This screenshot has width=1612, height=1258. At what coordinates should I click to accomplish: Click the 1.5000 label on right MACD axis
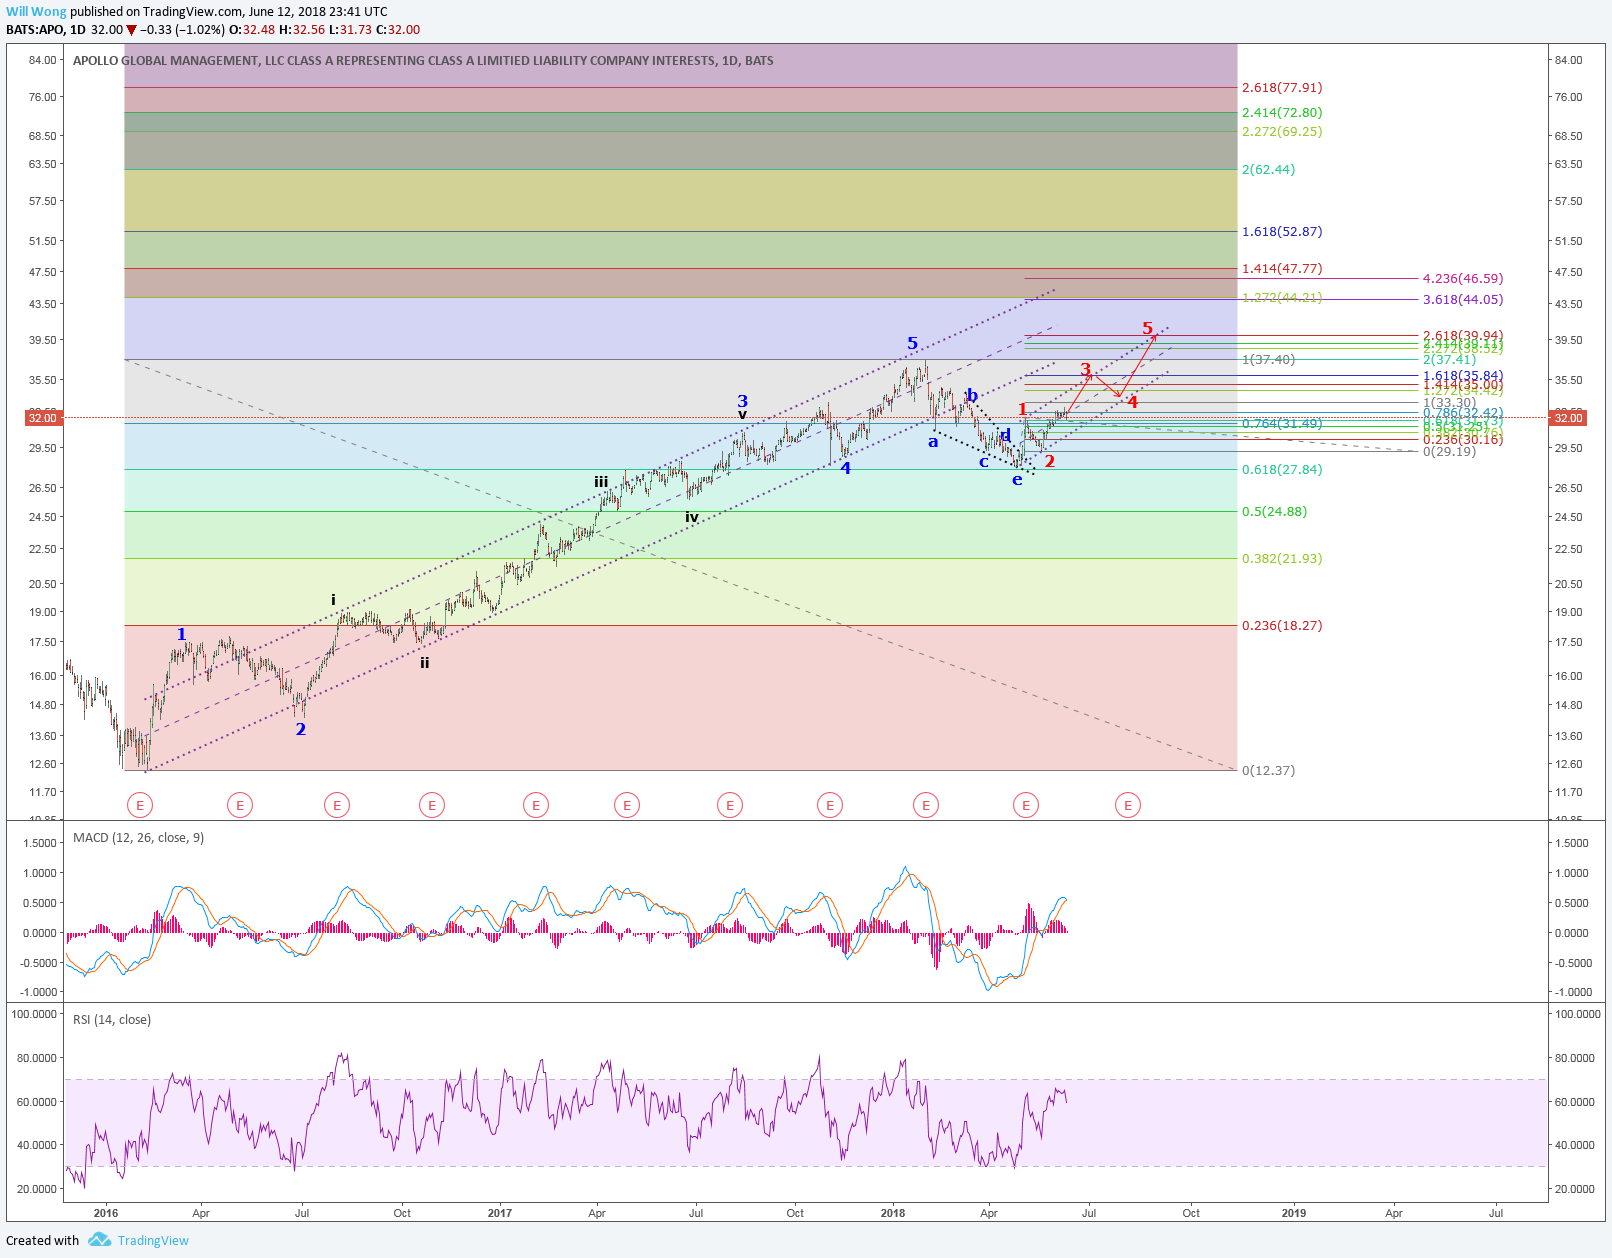(1572, 843)
